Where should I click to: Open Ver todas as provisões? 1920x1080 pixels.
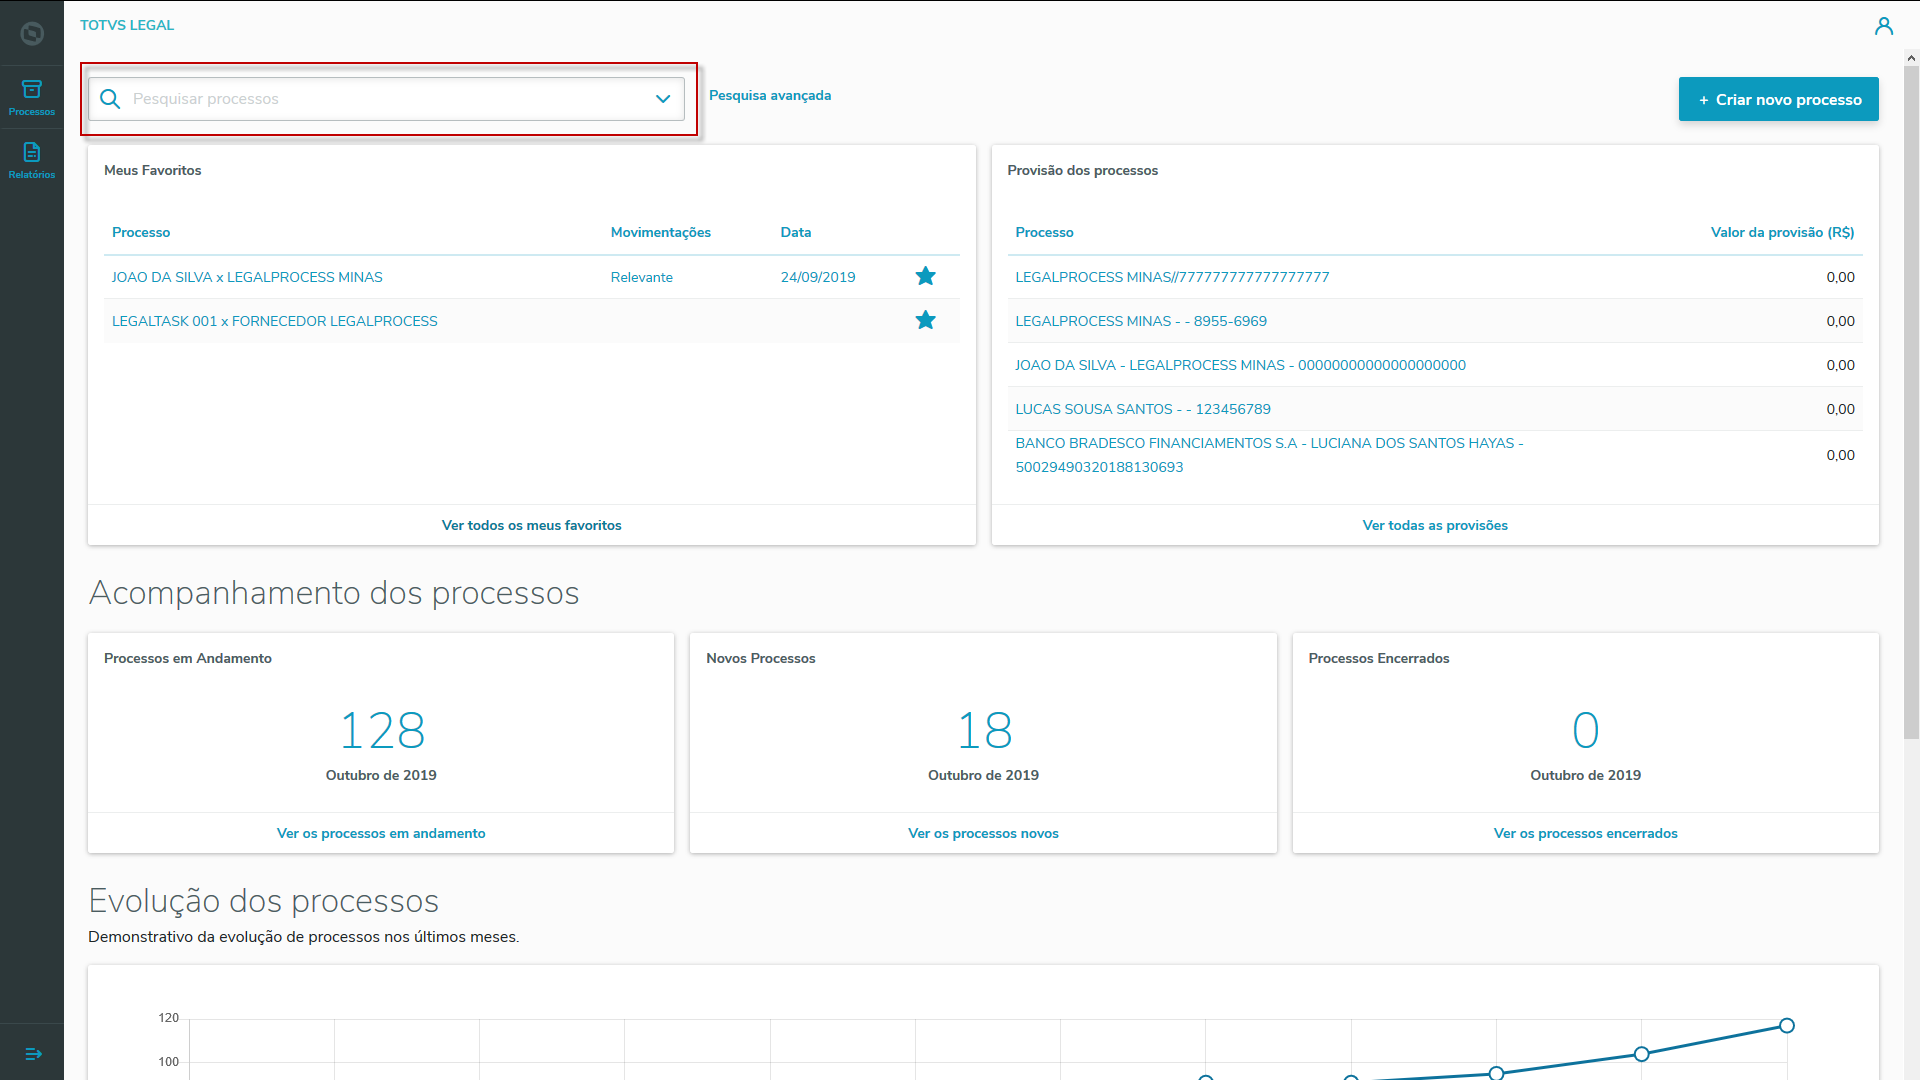[1434, 525]
